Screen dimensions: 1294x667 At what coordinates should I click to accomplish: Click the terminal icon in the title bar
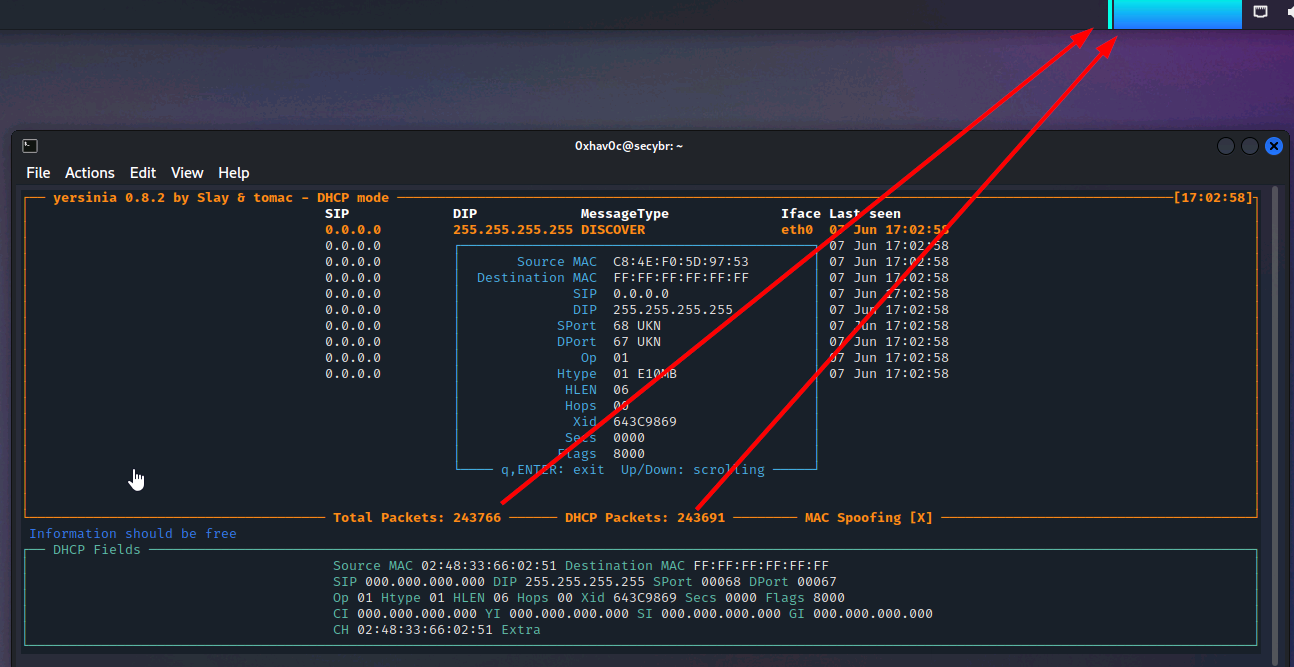click(x=31, y=146)
